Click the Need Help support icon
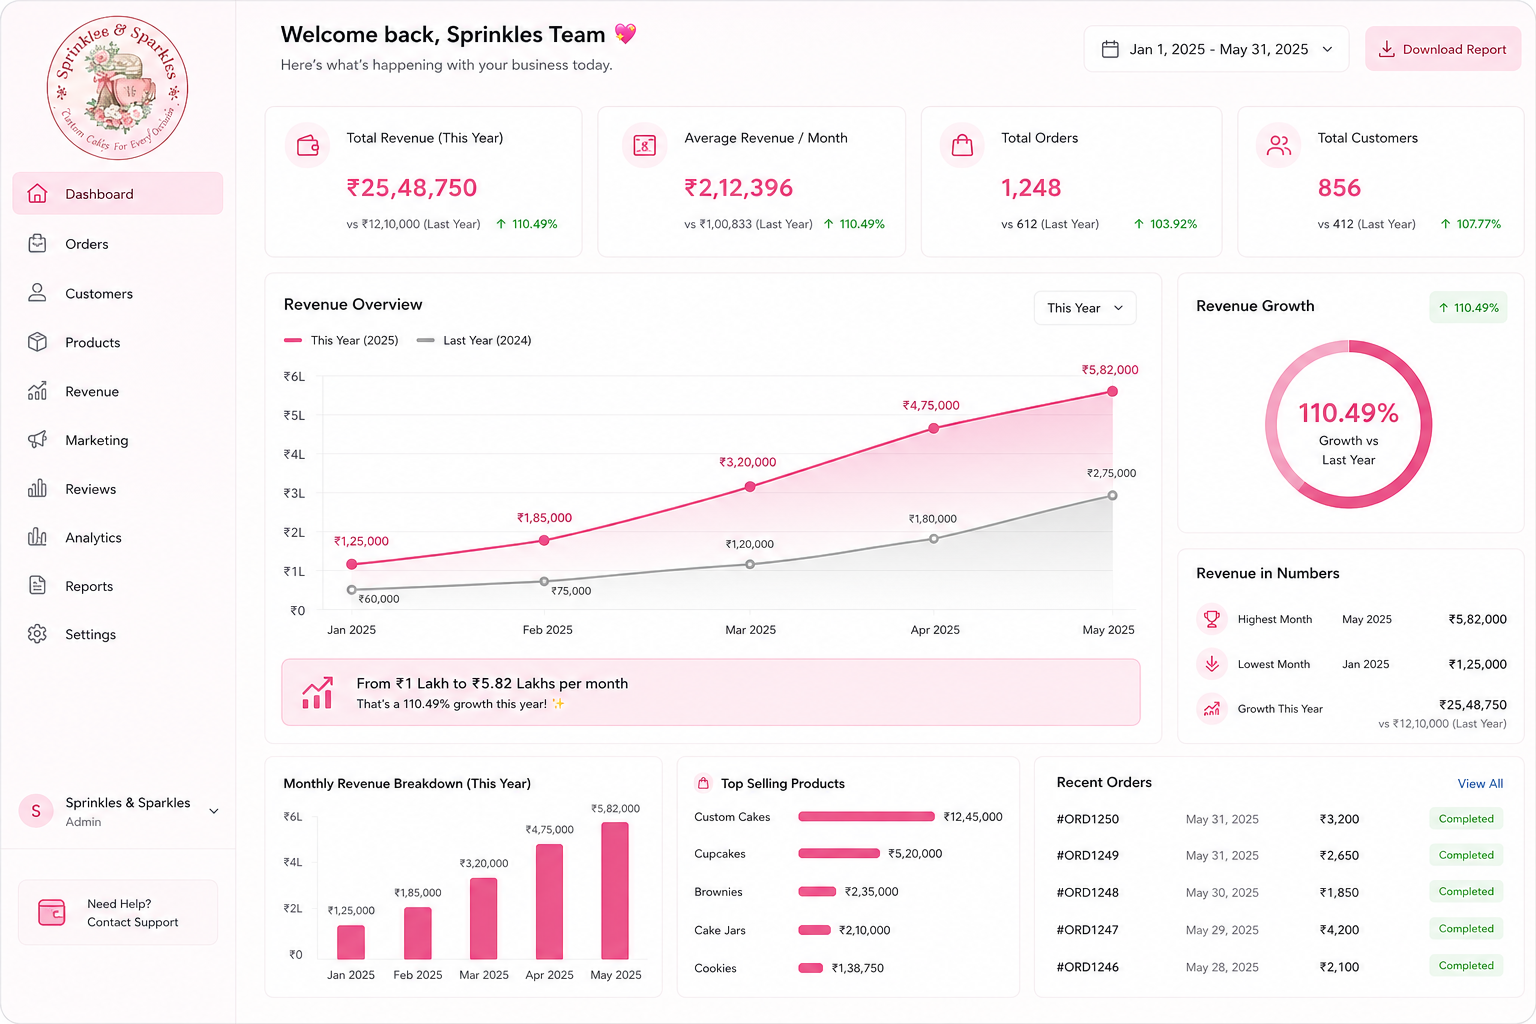 click(52, 912)
